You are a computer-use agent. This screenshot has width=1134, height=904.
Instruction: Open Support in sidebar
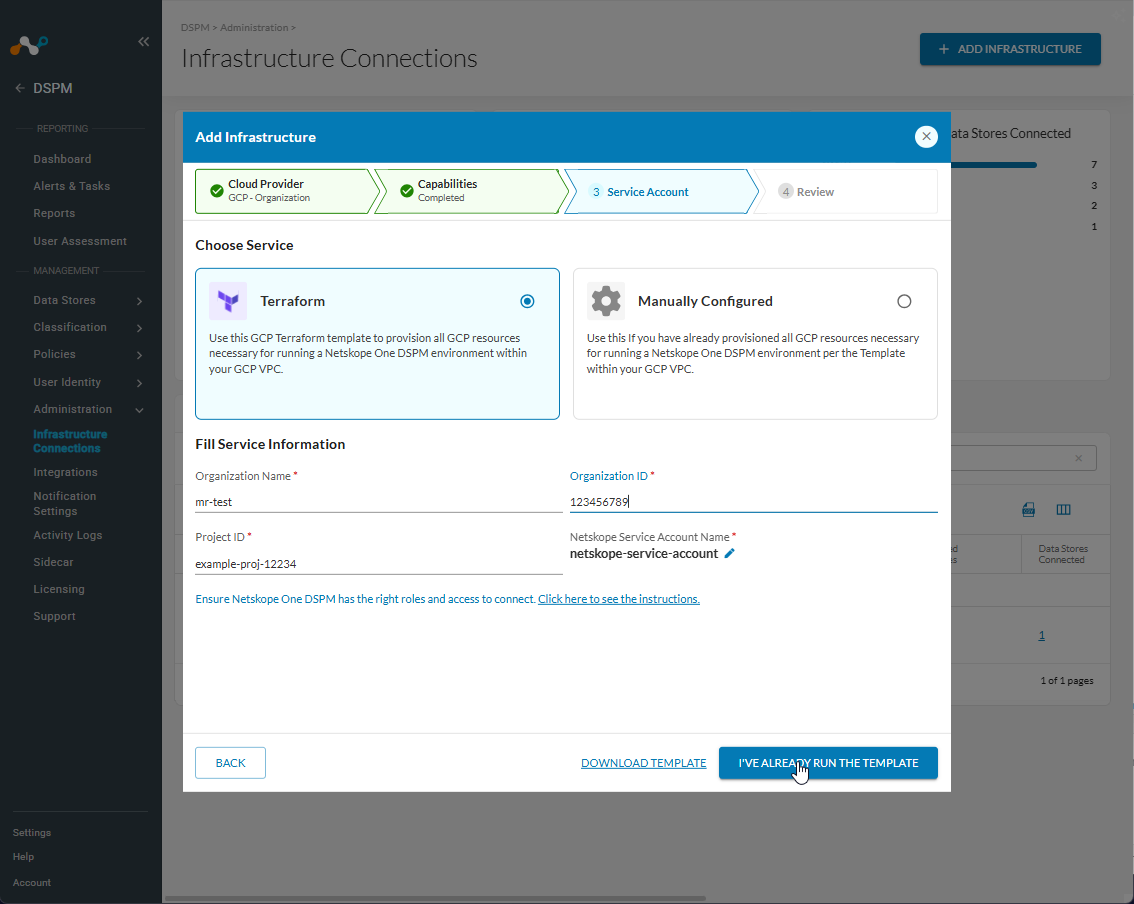coord(54,616)
